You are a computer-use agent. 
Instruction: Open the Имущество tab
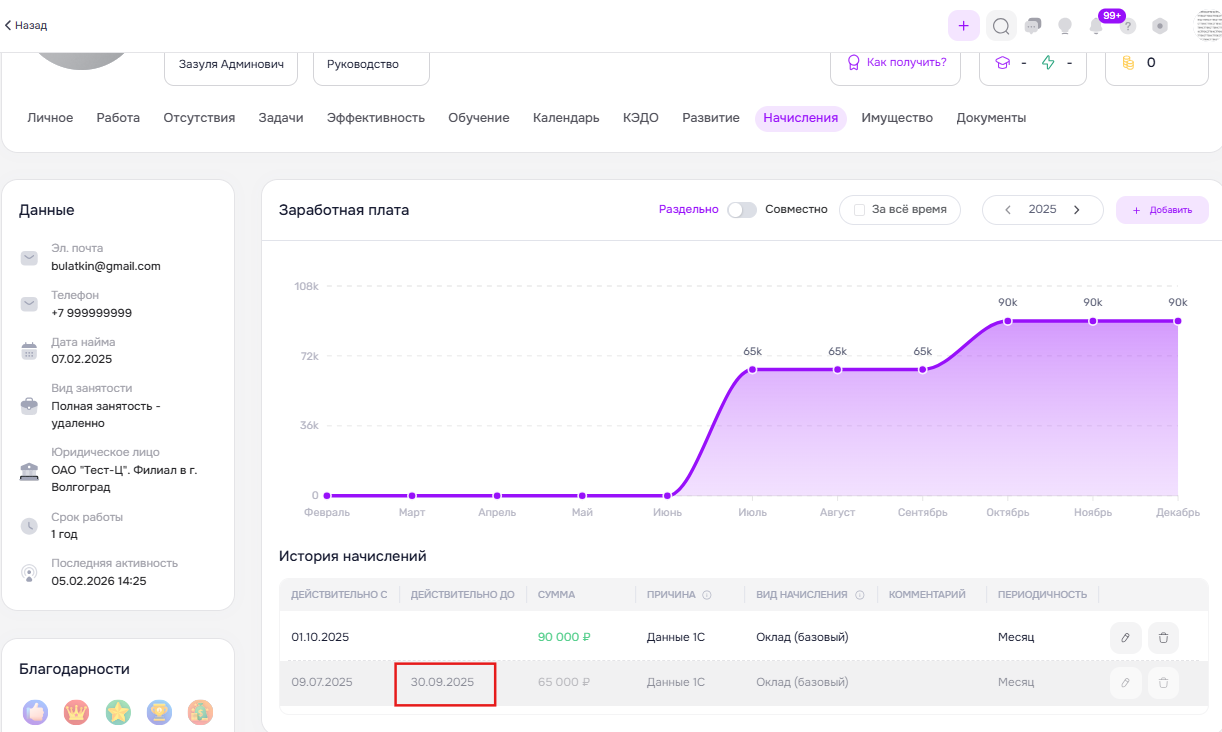[897, 118]
